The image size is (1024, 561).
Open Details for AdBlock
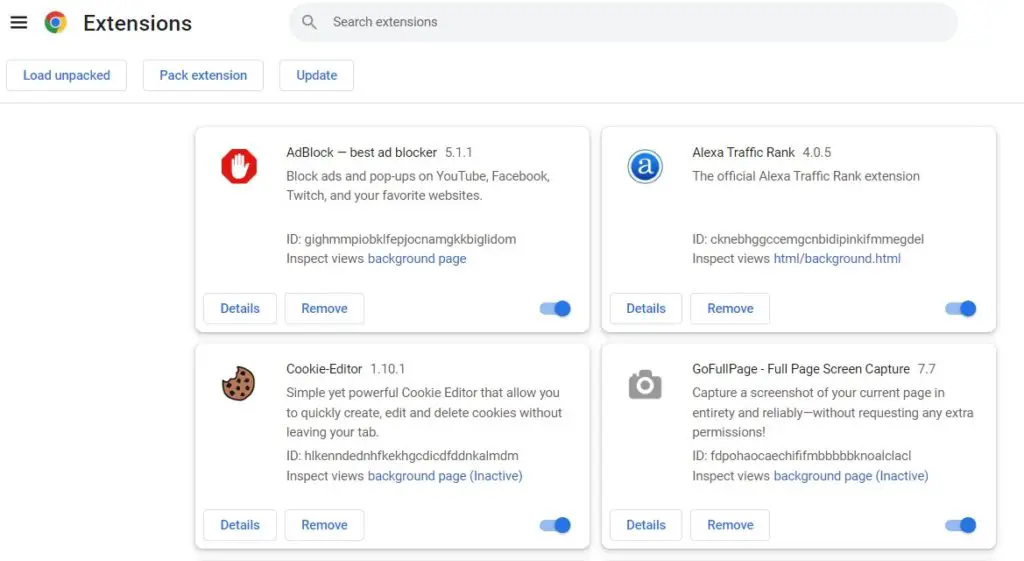(240, 308)
